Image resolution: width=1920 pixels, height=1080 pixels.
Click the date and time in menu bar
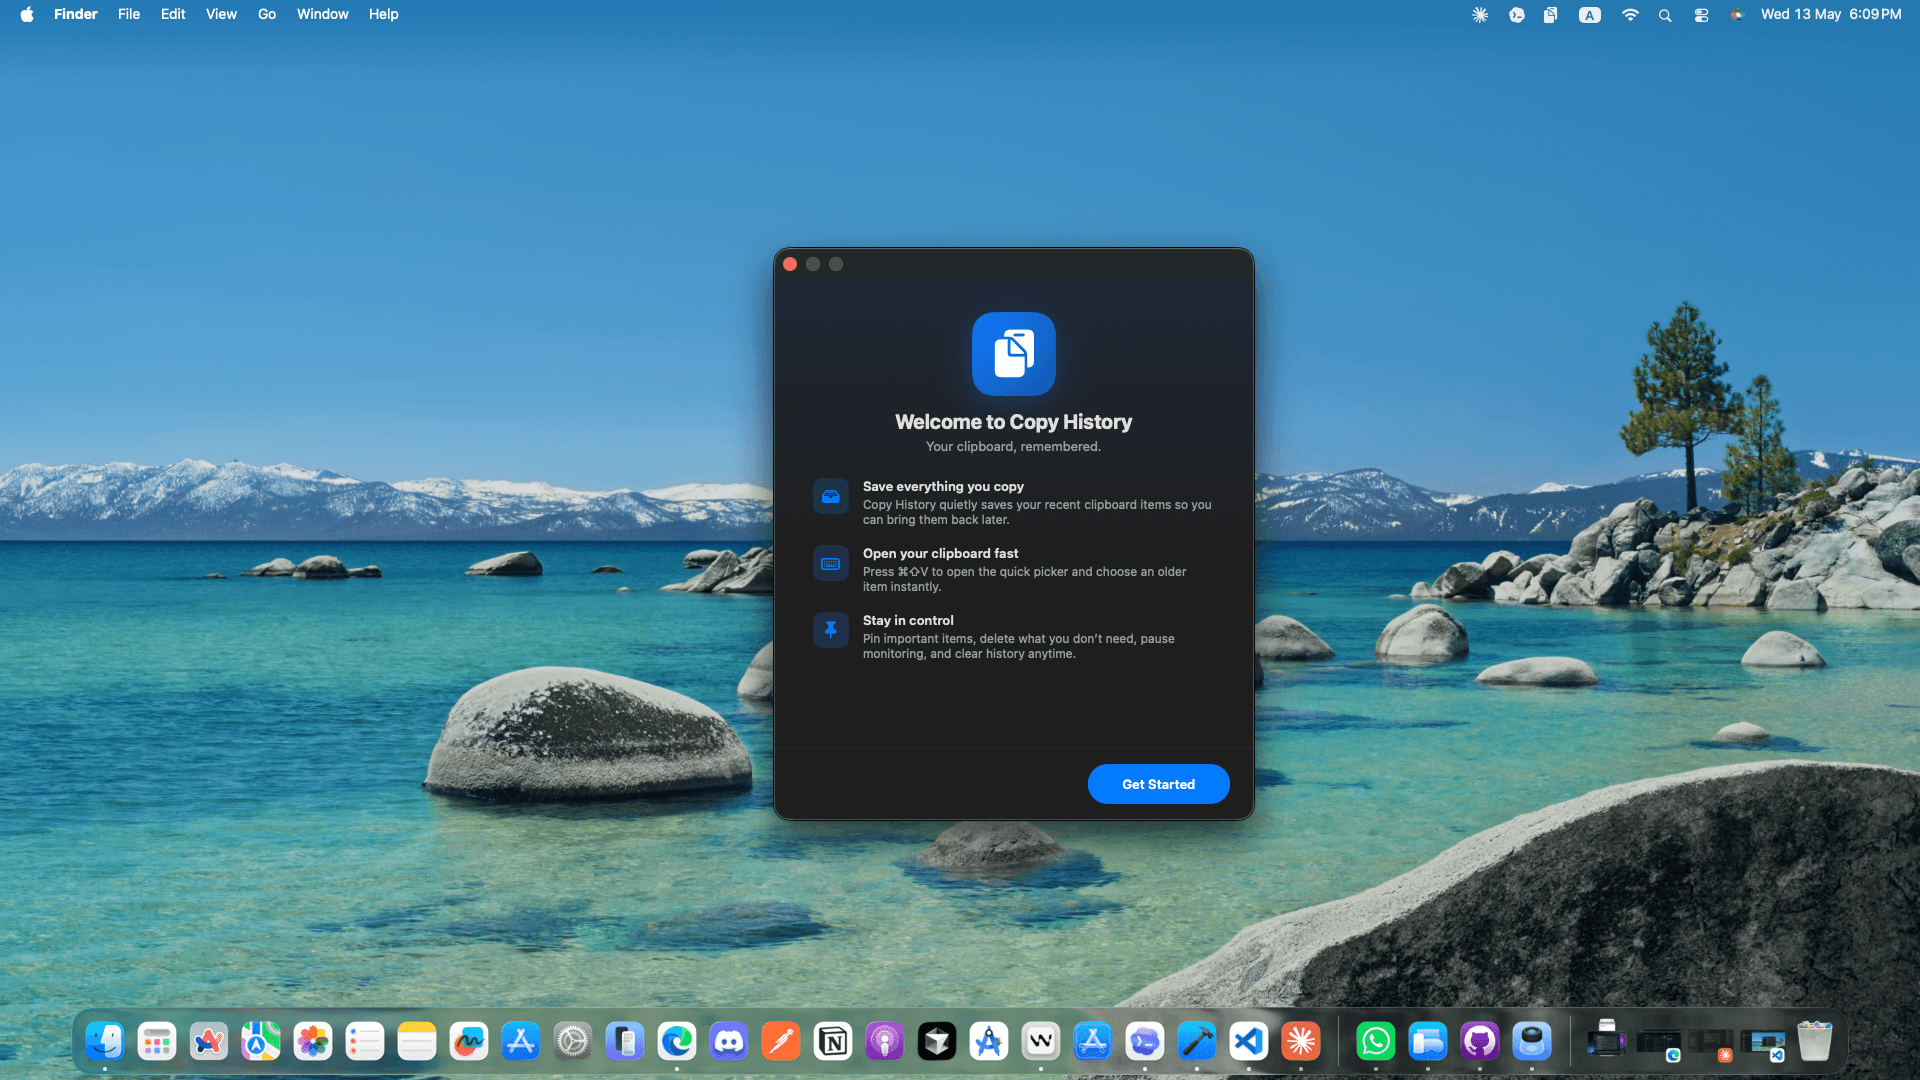coord(1831,14)
